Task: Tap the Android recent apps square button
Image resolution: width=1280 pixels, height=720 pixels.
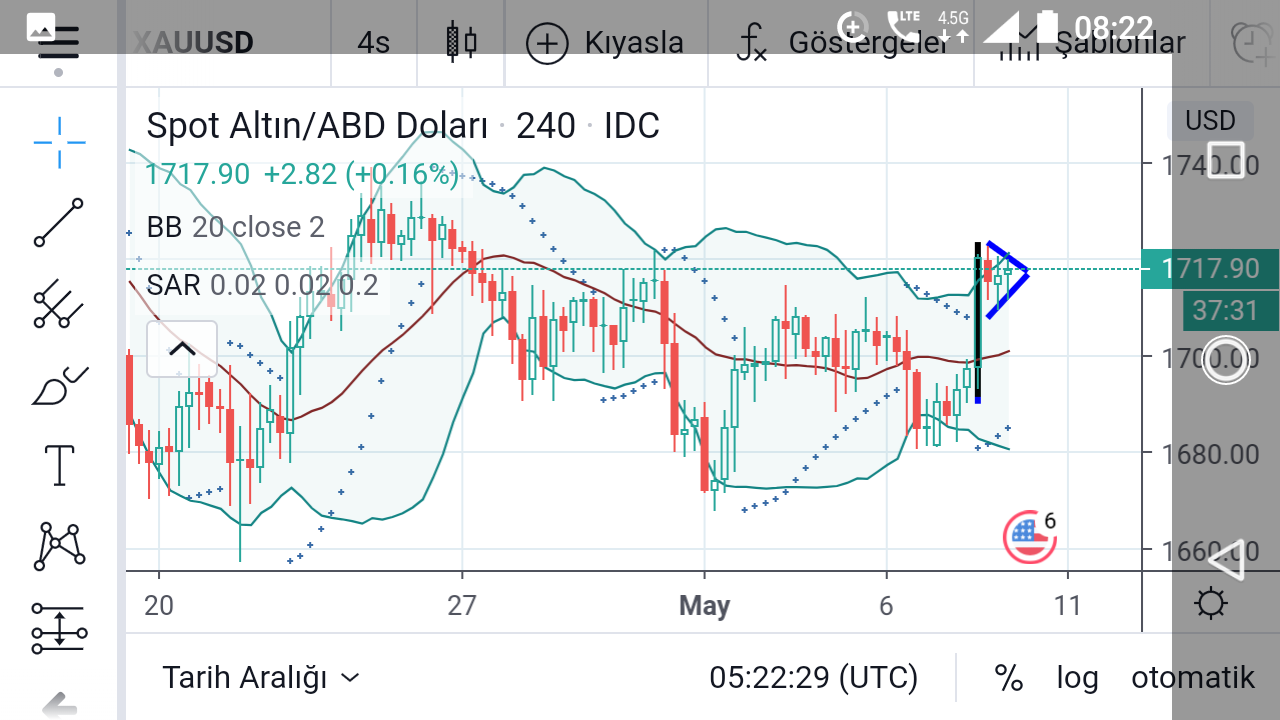Action: click(x=1226, y=160)
